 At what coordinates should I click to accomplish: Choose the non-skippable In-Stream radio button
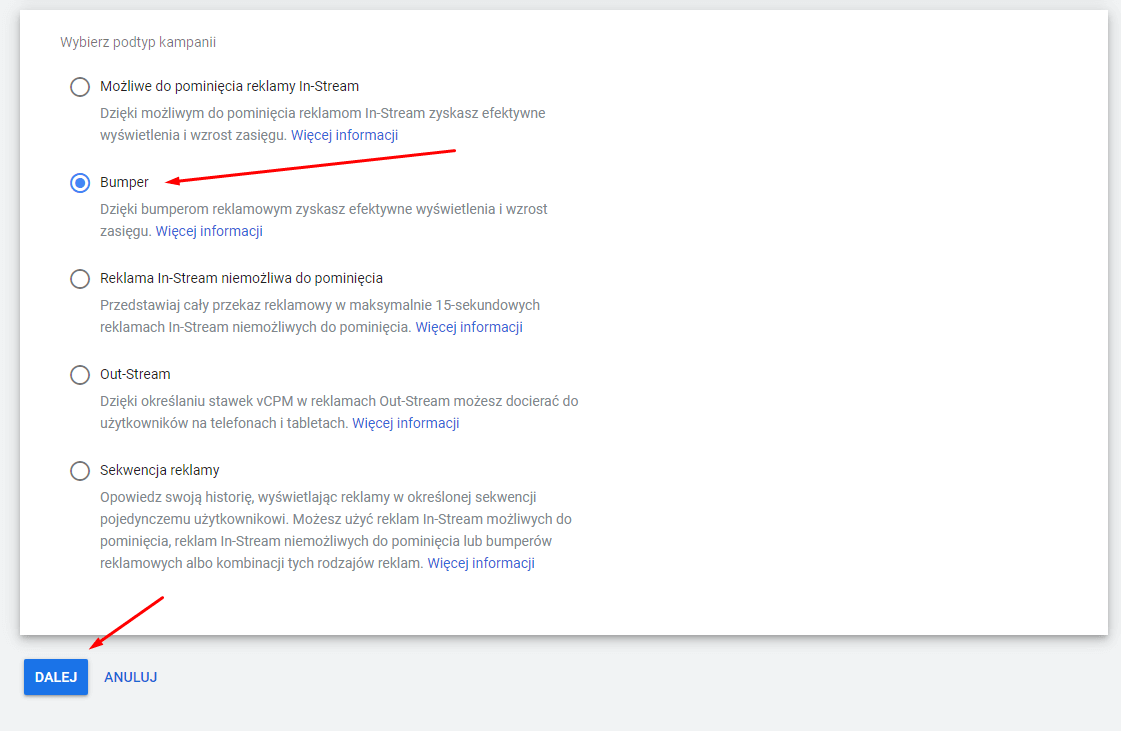pos(80,279)
